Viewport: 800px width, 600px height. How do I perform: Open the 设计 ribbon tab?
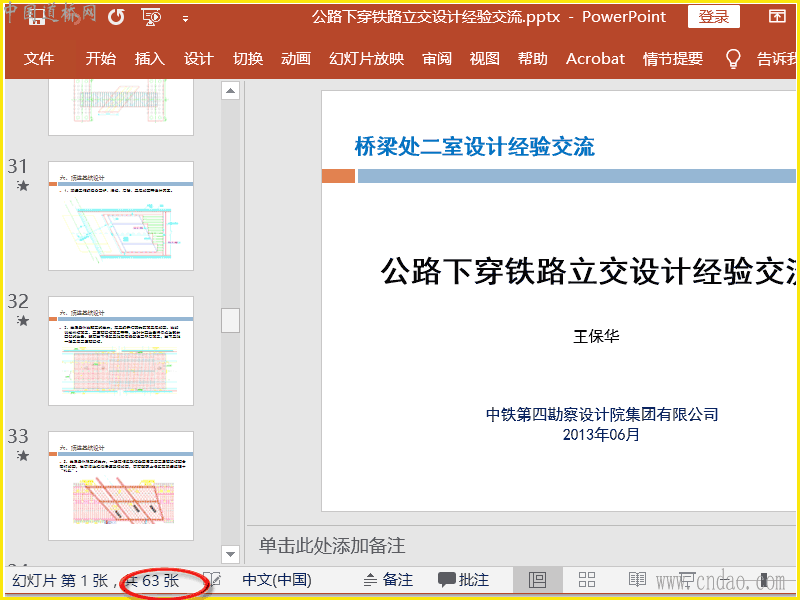[198, 59]
